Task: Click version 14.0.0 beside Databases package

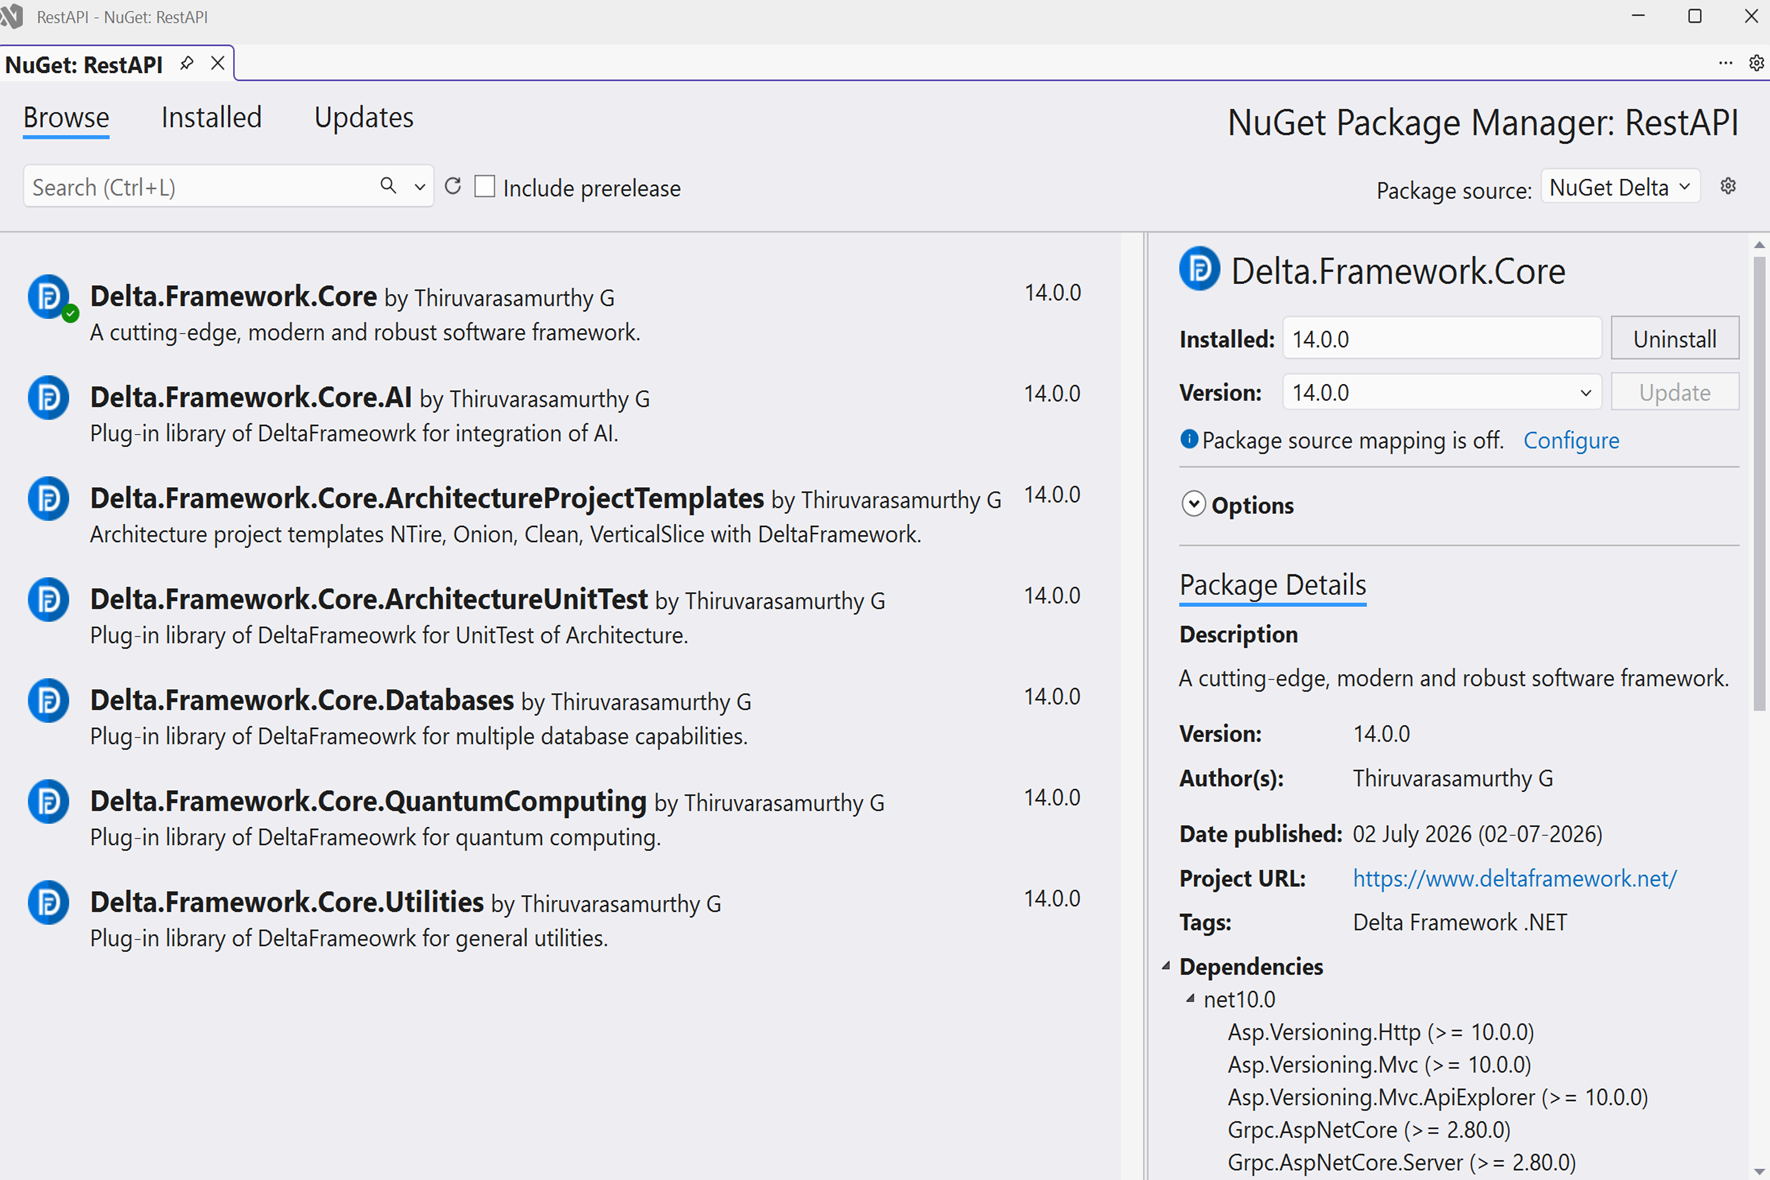Action: pyautogui.click(x=1052, y=696)
